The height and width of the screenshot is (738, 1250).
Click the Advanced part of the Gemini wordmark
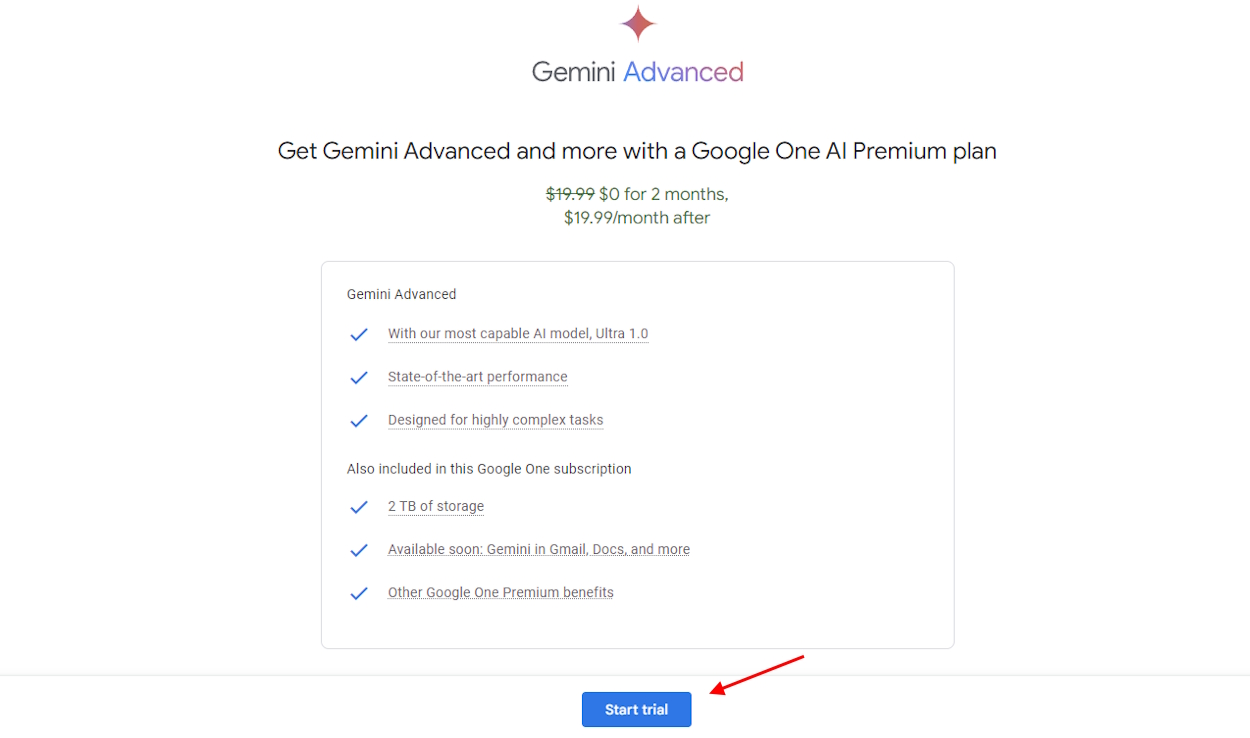click(683, 71)
